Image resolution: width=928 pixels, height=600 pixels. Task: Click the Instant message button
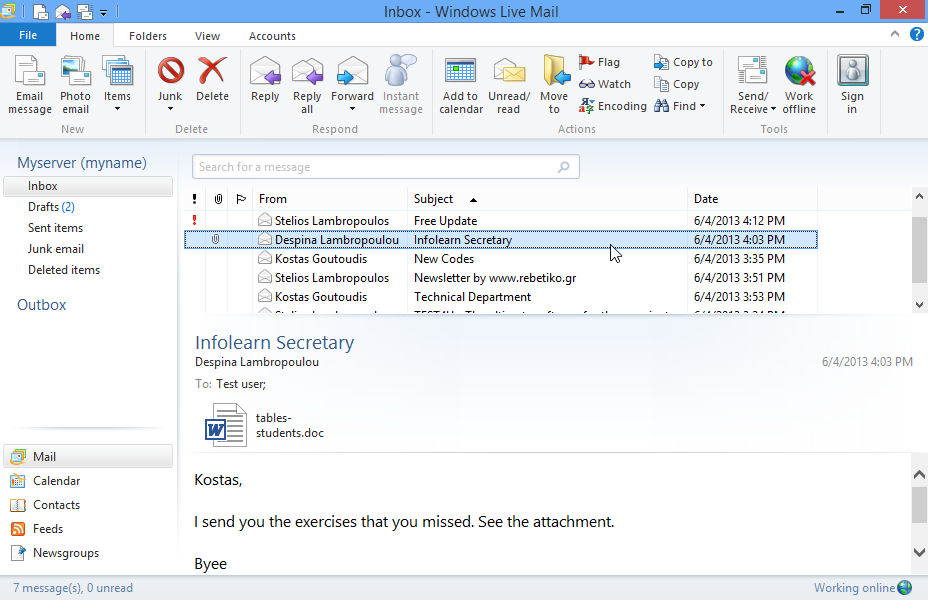click(401, 85)
